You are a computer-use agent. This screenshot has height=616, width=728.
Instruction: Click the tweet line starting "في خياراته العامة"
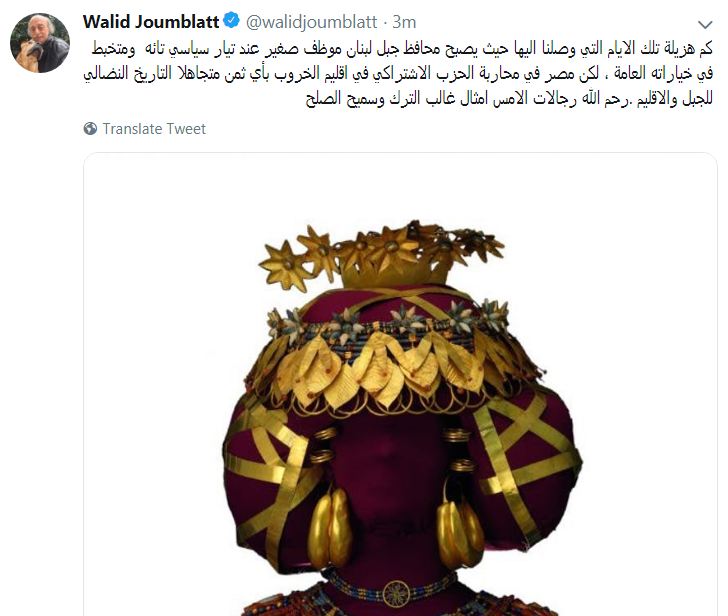pyautogui.click(x=398, y=73)
